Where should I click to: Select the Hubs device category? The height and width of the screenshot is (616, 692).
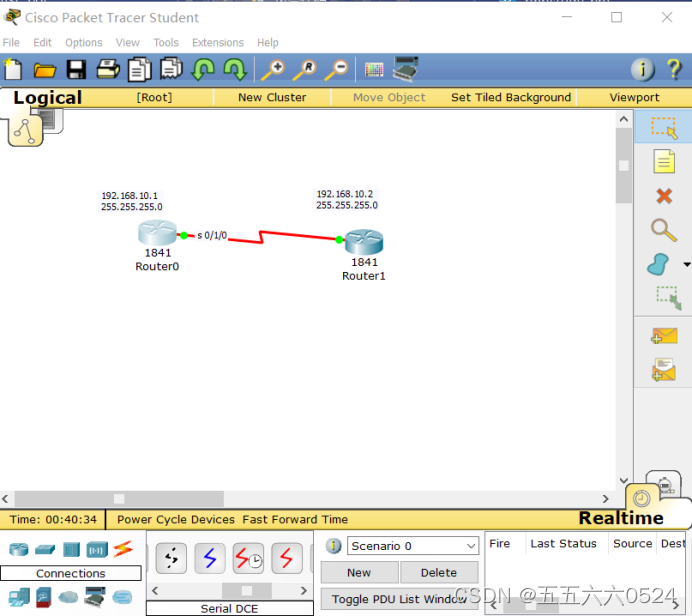point(71,549)
